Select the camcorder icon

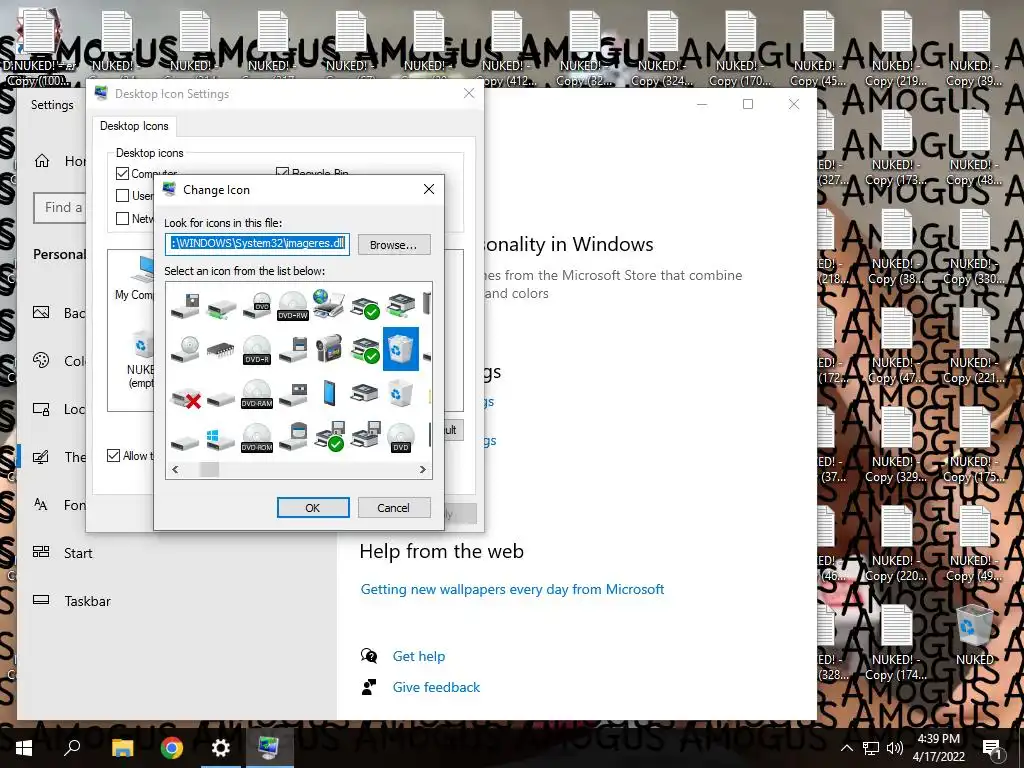[328, 349]
